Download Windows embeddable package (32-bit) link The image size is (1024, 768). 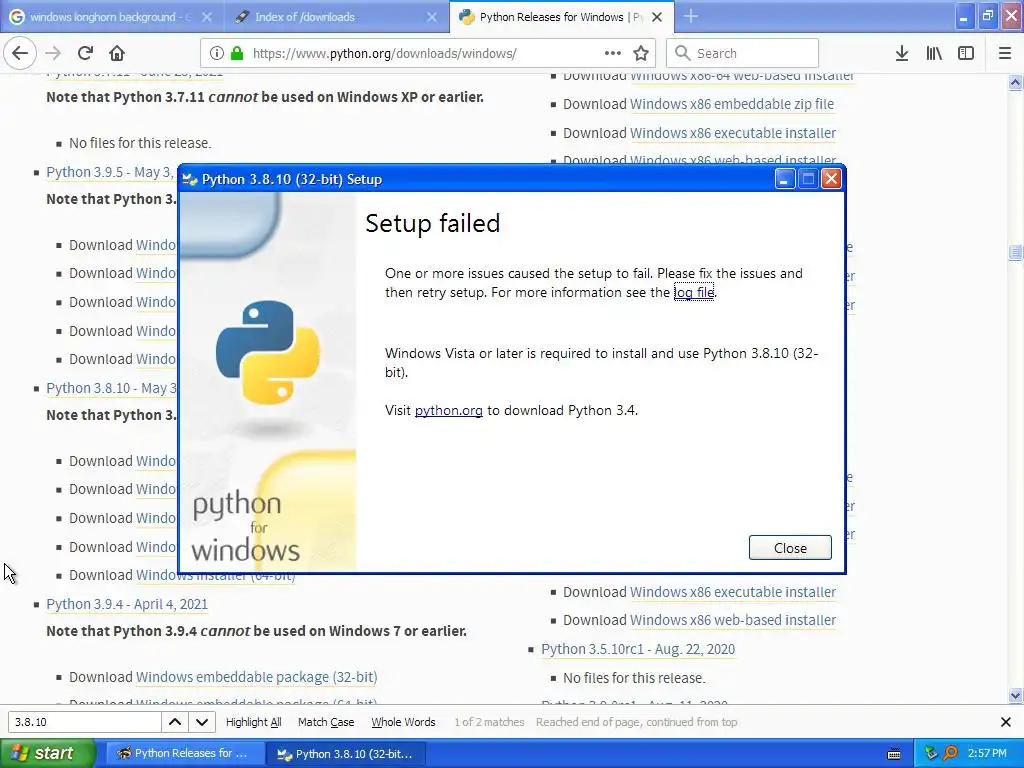tap(257, 677)
